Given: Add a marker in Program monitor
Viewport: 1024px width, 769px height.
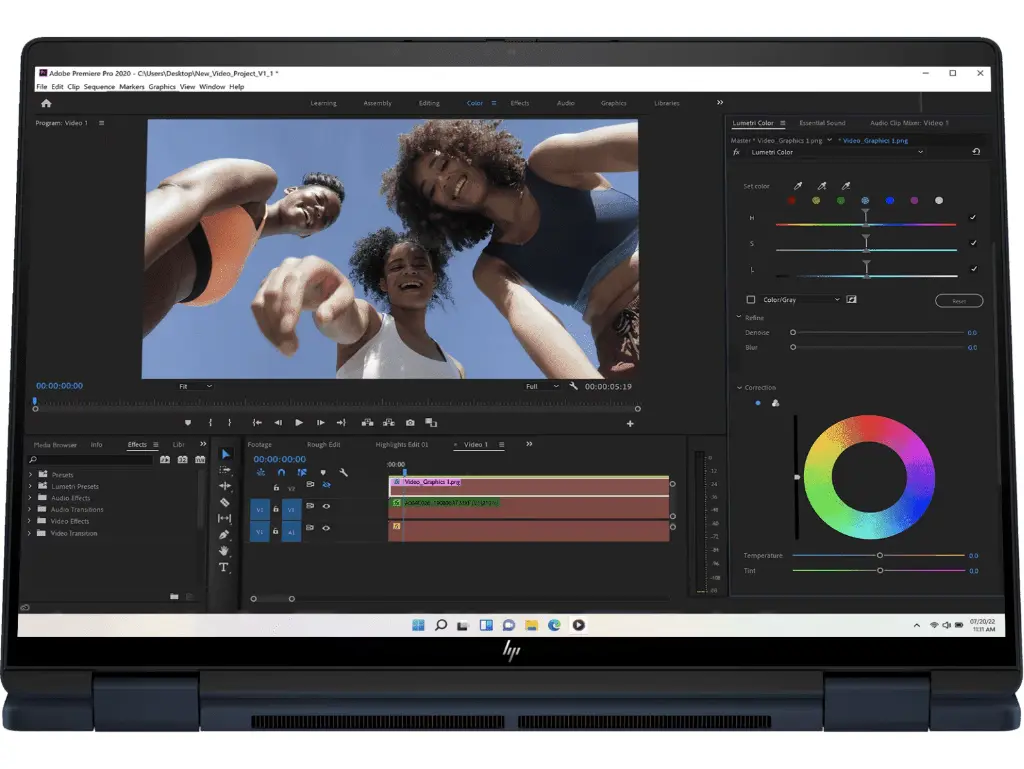Looking at the screenshot, I should tap(188, 423).
